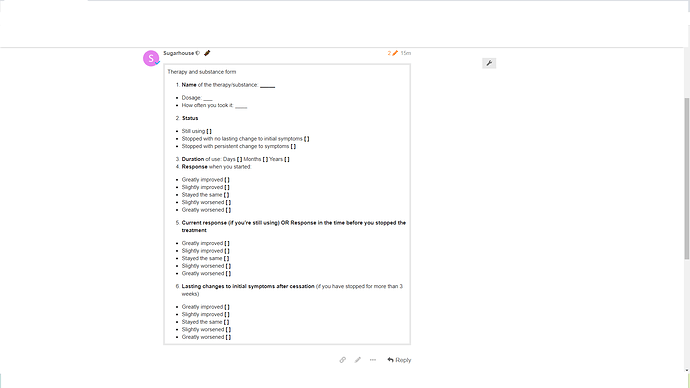This screenshot has height=388, width=690.
Task: Click the 'Duration of use' line
Action: pyautogui.click(x=235, y=159)
